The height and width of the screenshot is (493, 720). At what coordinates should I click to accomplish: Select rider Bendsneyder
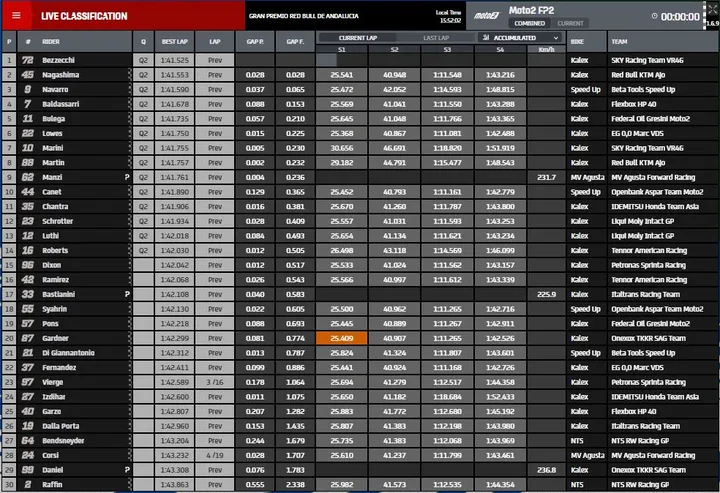[63, 441]
